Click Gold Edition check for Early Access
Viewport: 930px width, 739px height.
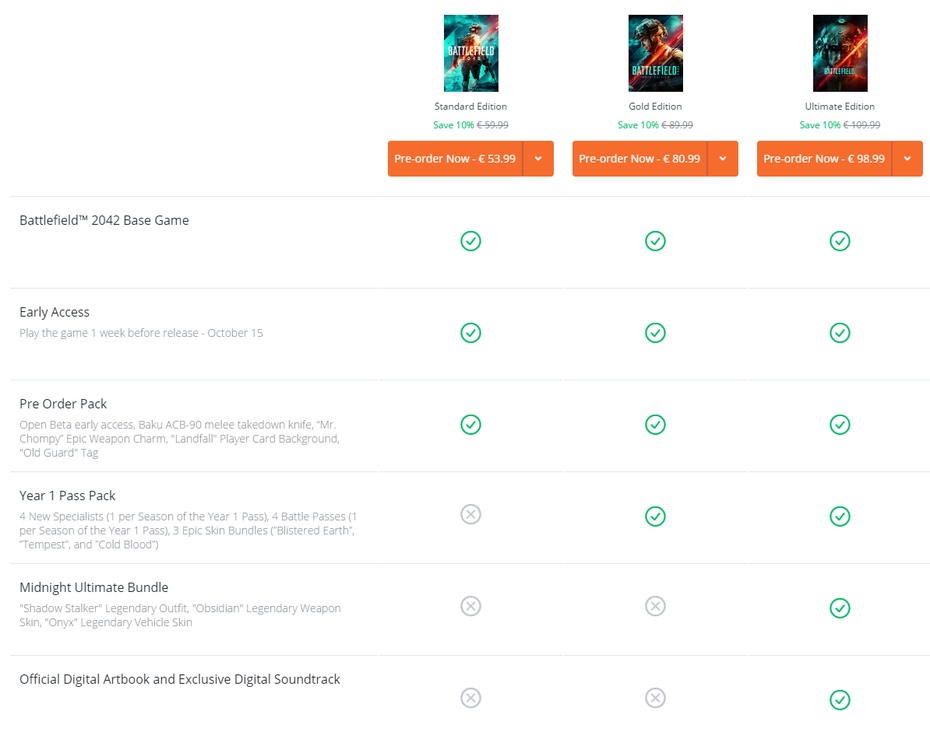click(655, 332)
